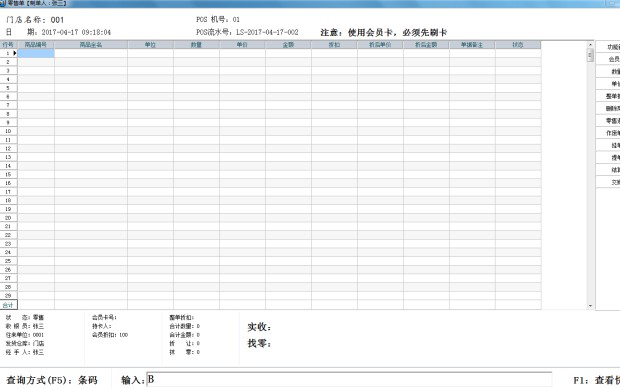Click the 折扣 column header
Viewport: 620px width, 388px height.
(x=334, y=45)
